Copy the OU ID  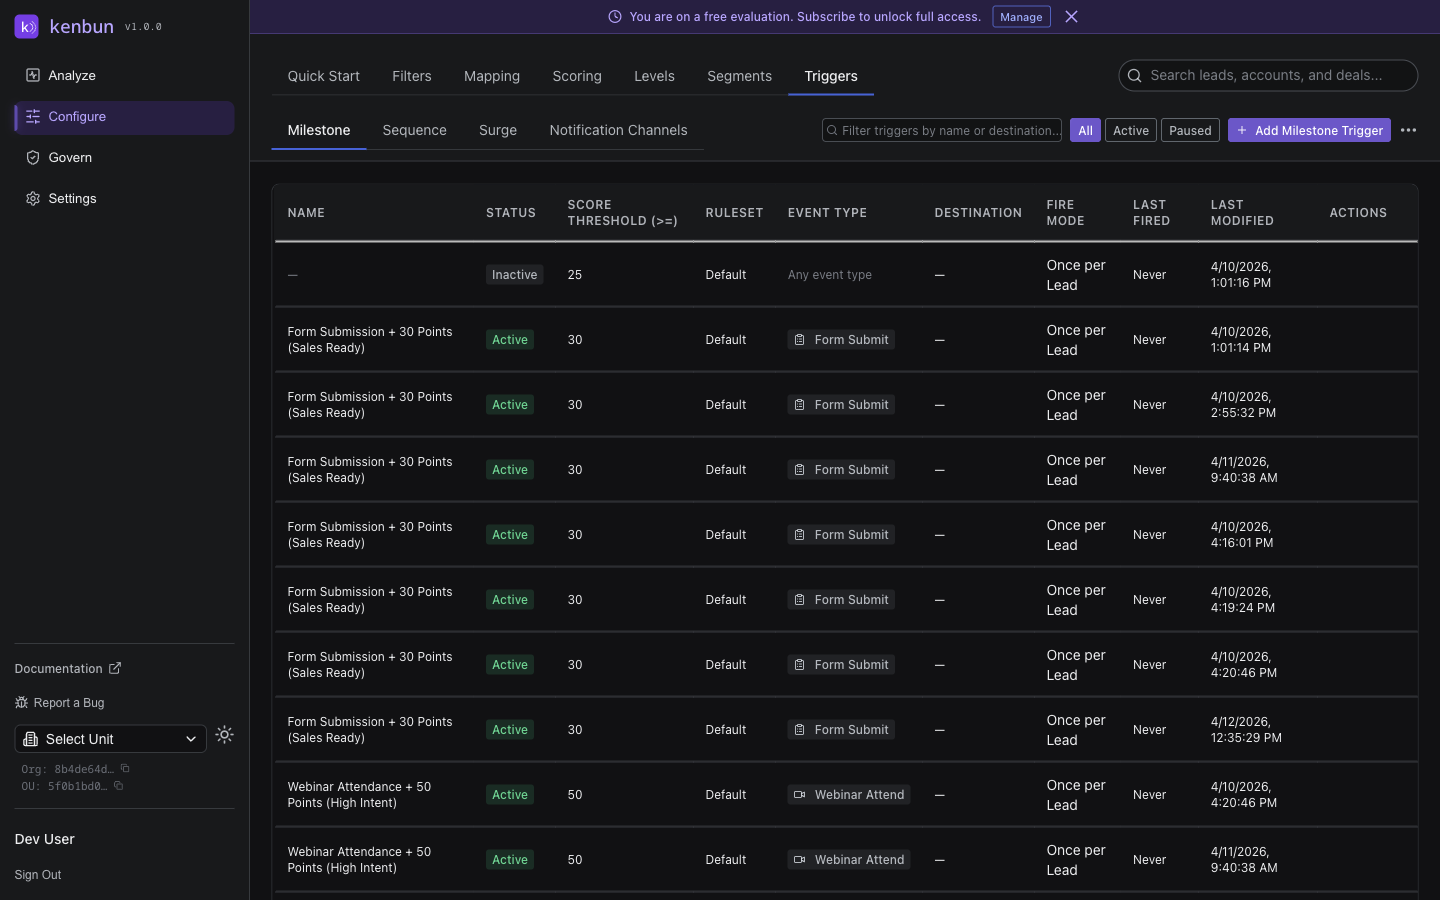pos(118,786)
